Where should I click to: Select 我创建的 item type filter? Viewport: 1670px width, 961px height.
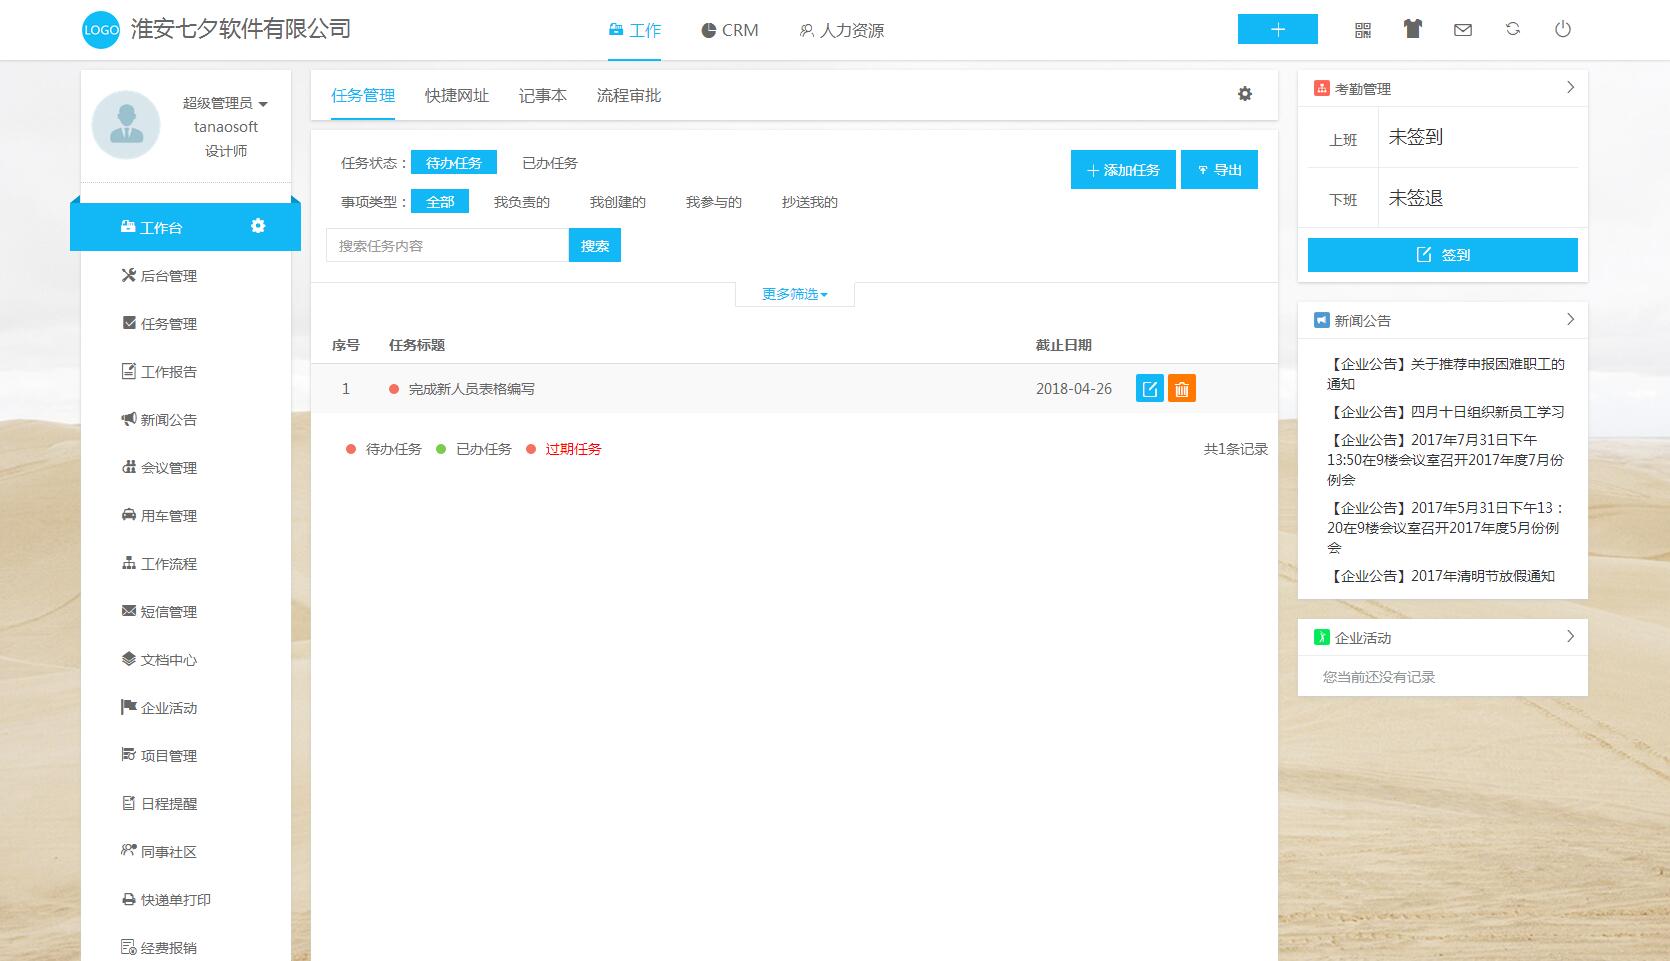(x=617, y=202)
